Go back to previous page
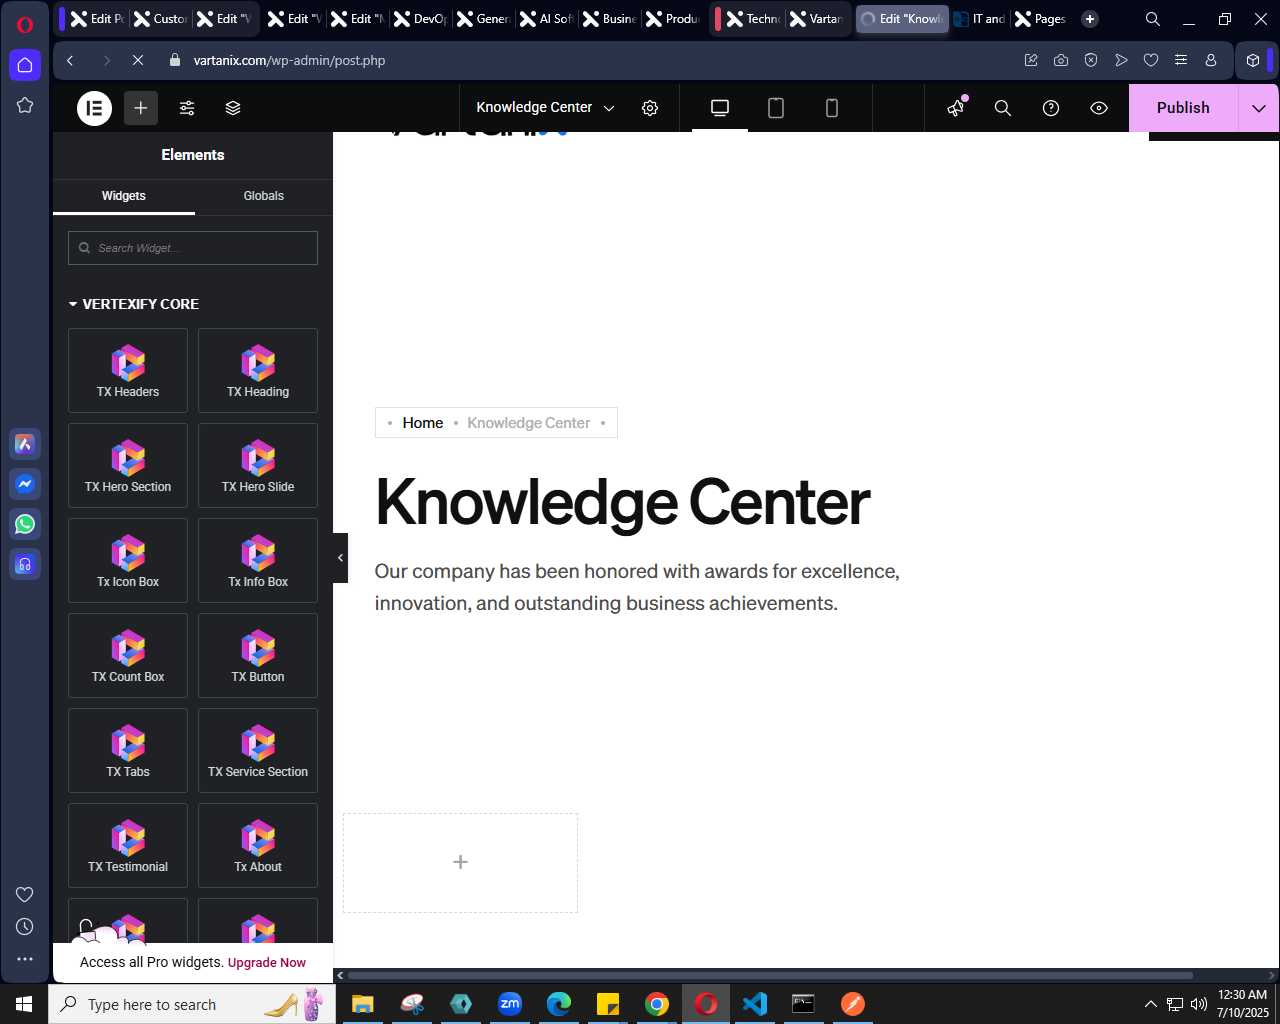The width and height of the screenshot is (1280, 1024). (70, 60)
